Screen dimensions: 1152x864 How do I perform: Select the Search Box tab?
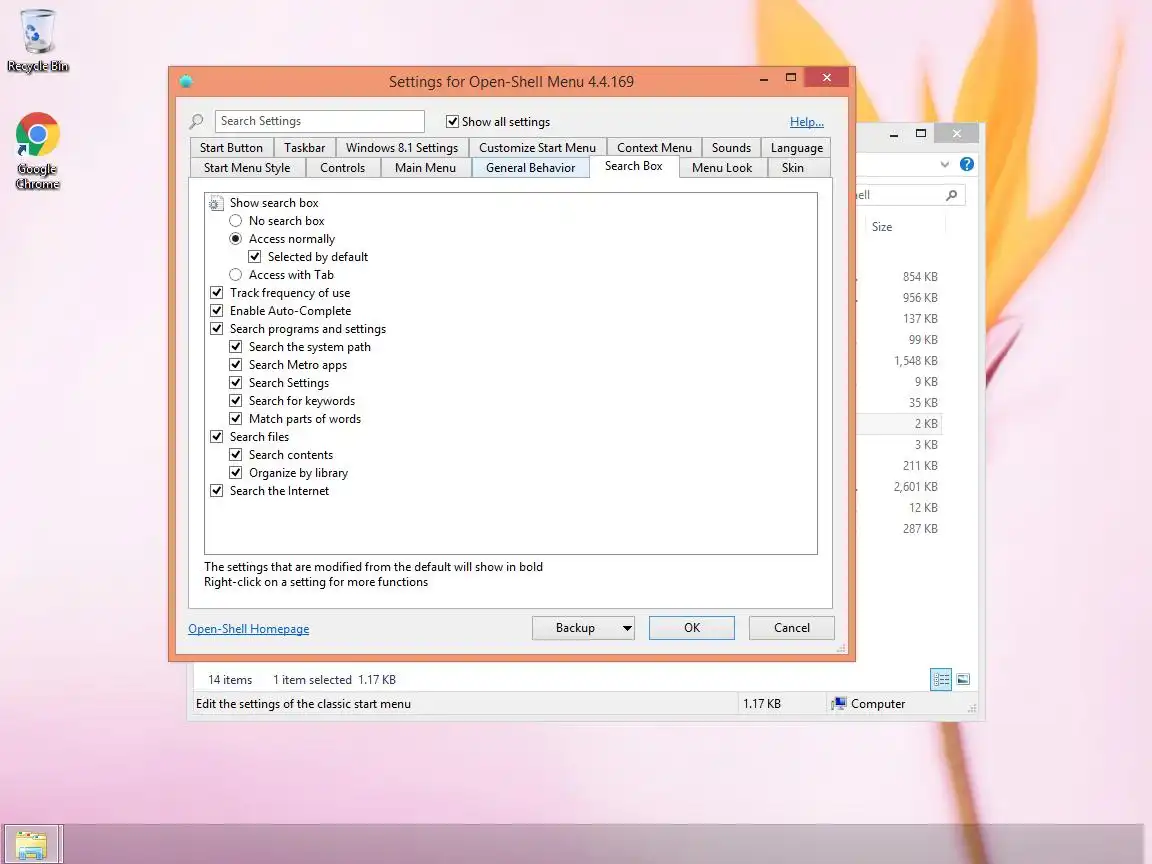[634, 166]
